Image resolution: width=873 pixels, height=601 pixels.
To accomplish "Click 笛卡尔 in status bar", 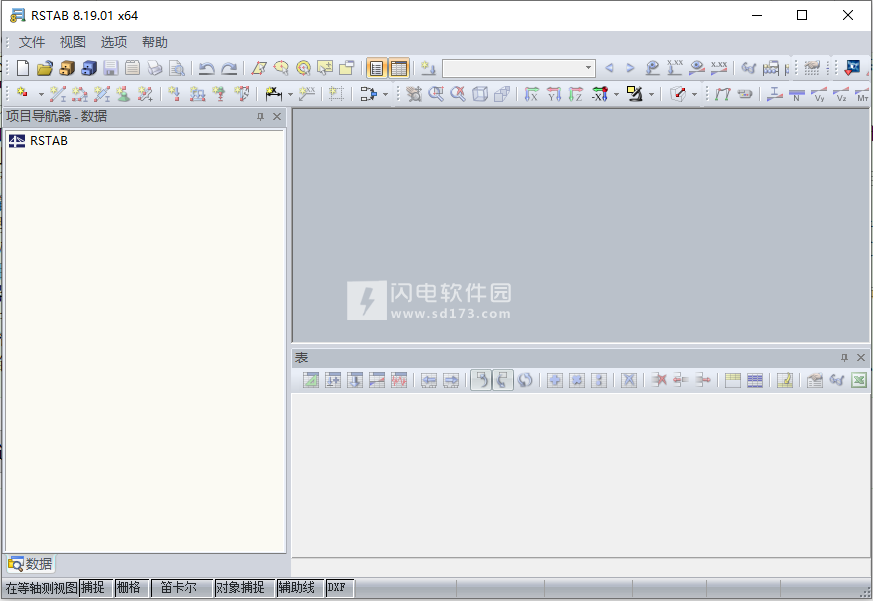I will coord(182,588).
